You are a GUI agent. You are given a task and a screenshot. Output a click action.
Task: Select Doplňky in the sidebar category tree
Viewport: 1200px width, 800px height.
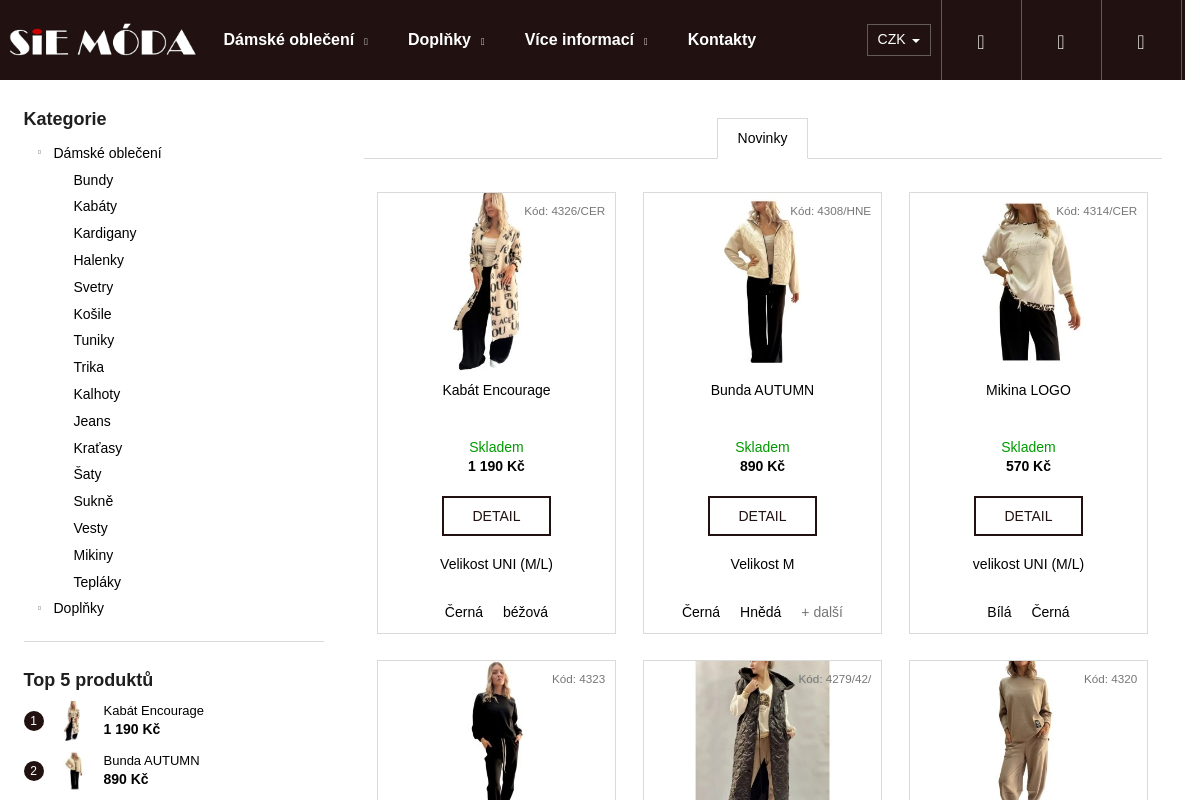tap(78, 608)
